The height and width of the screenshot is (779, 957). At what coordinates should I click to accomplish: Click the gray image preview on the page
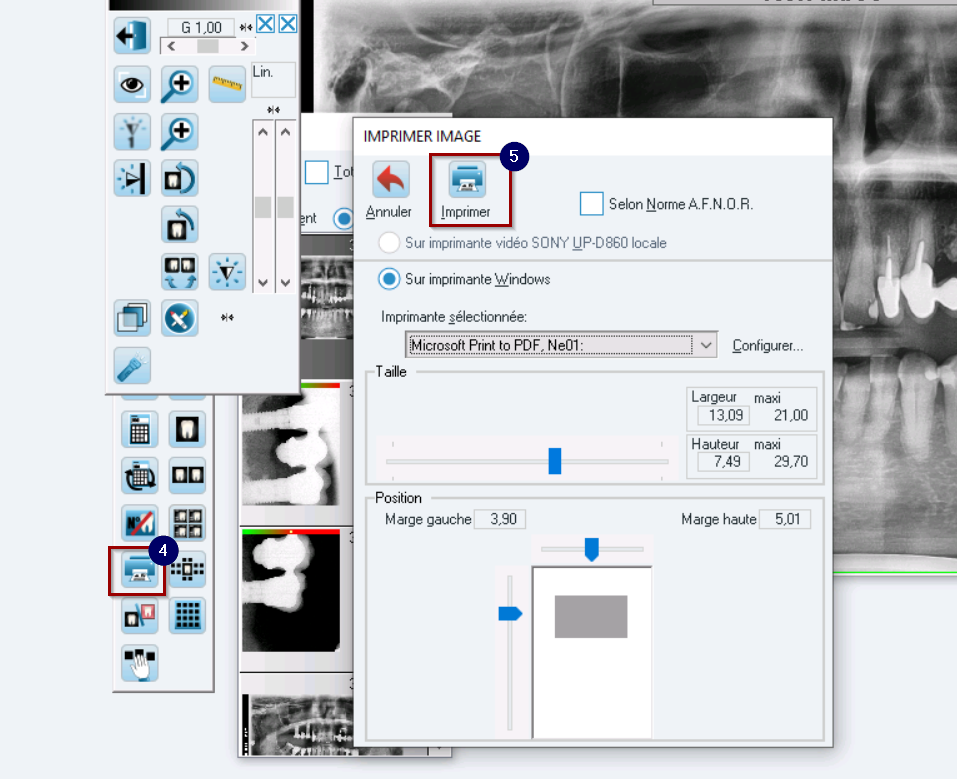pyautogui.click(x=591, y=617)
